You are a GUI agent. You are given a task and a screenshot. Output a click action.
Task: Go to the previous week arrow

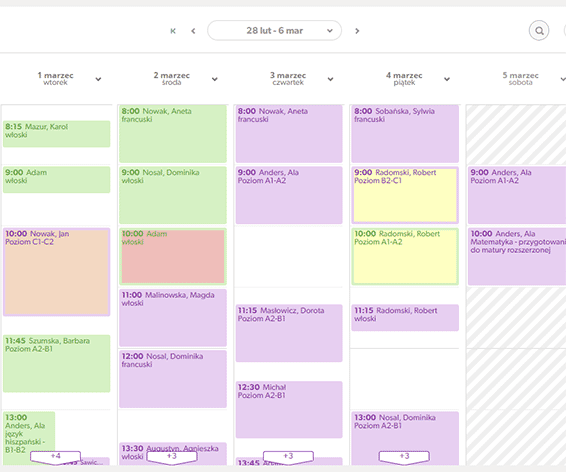[193, 31]
